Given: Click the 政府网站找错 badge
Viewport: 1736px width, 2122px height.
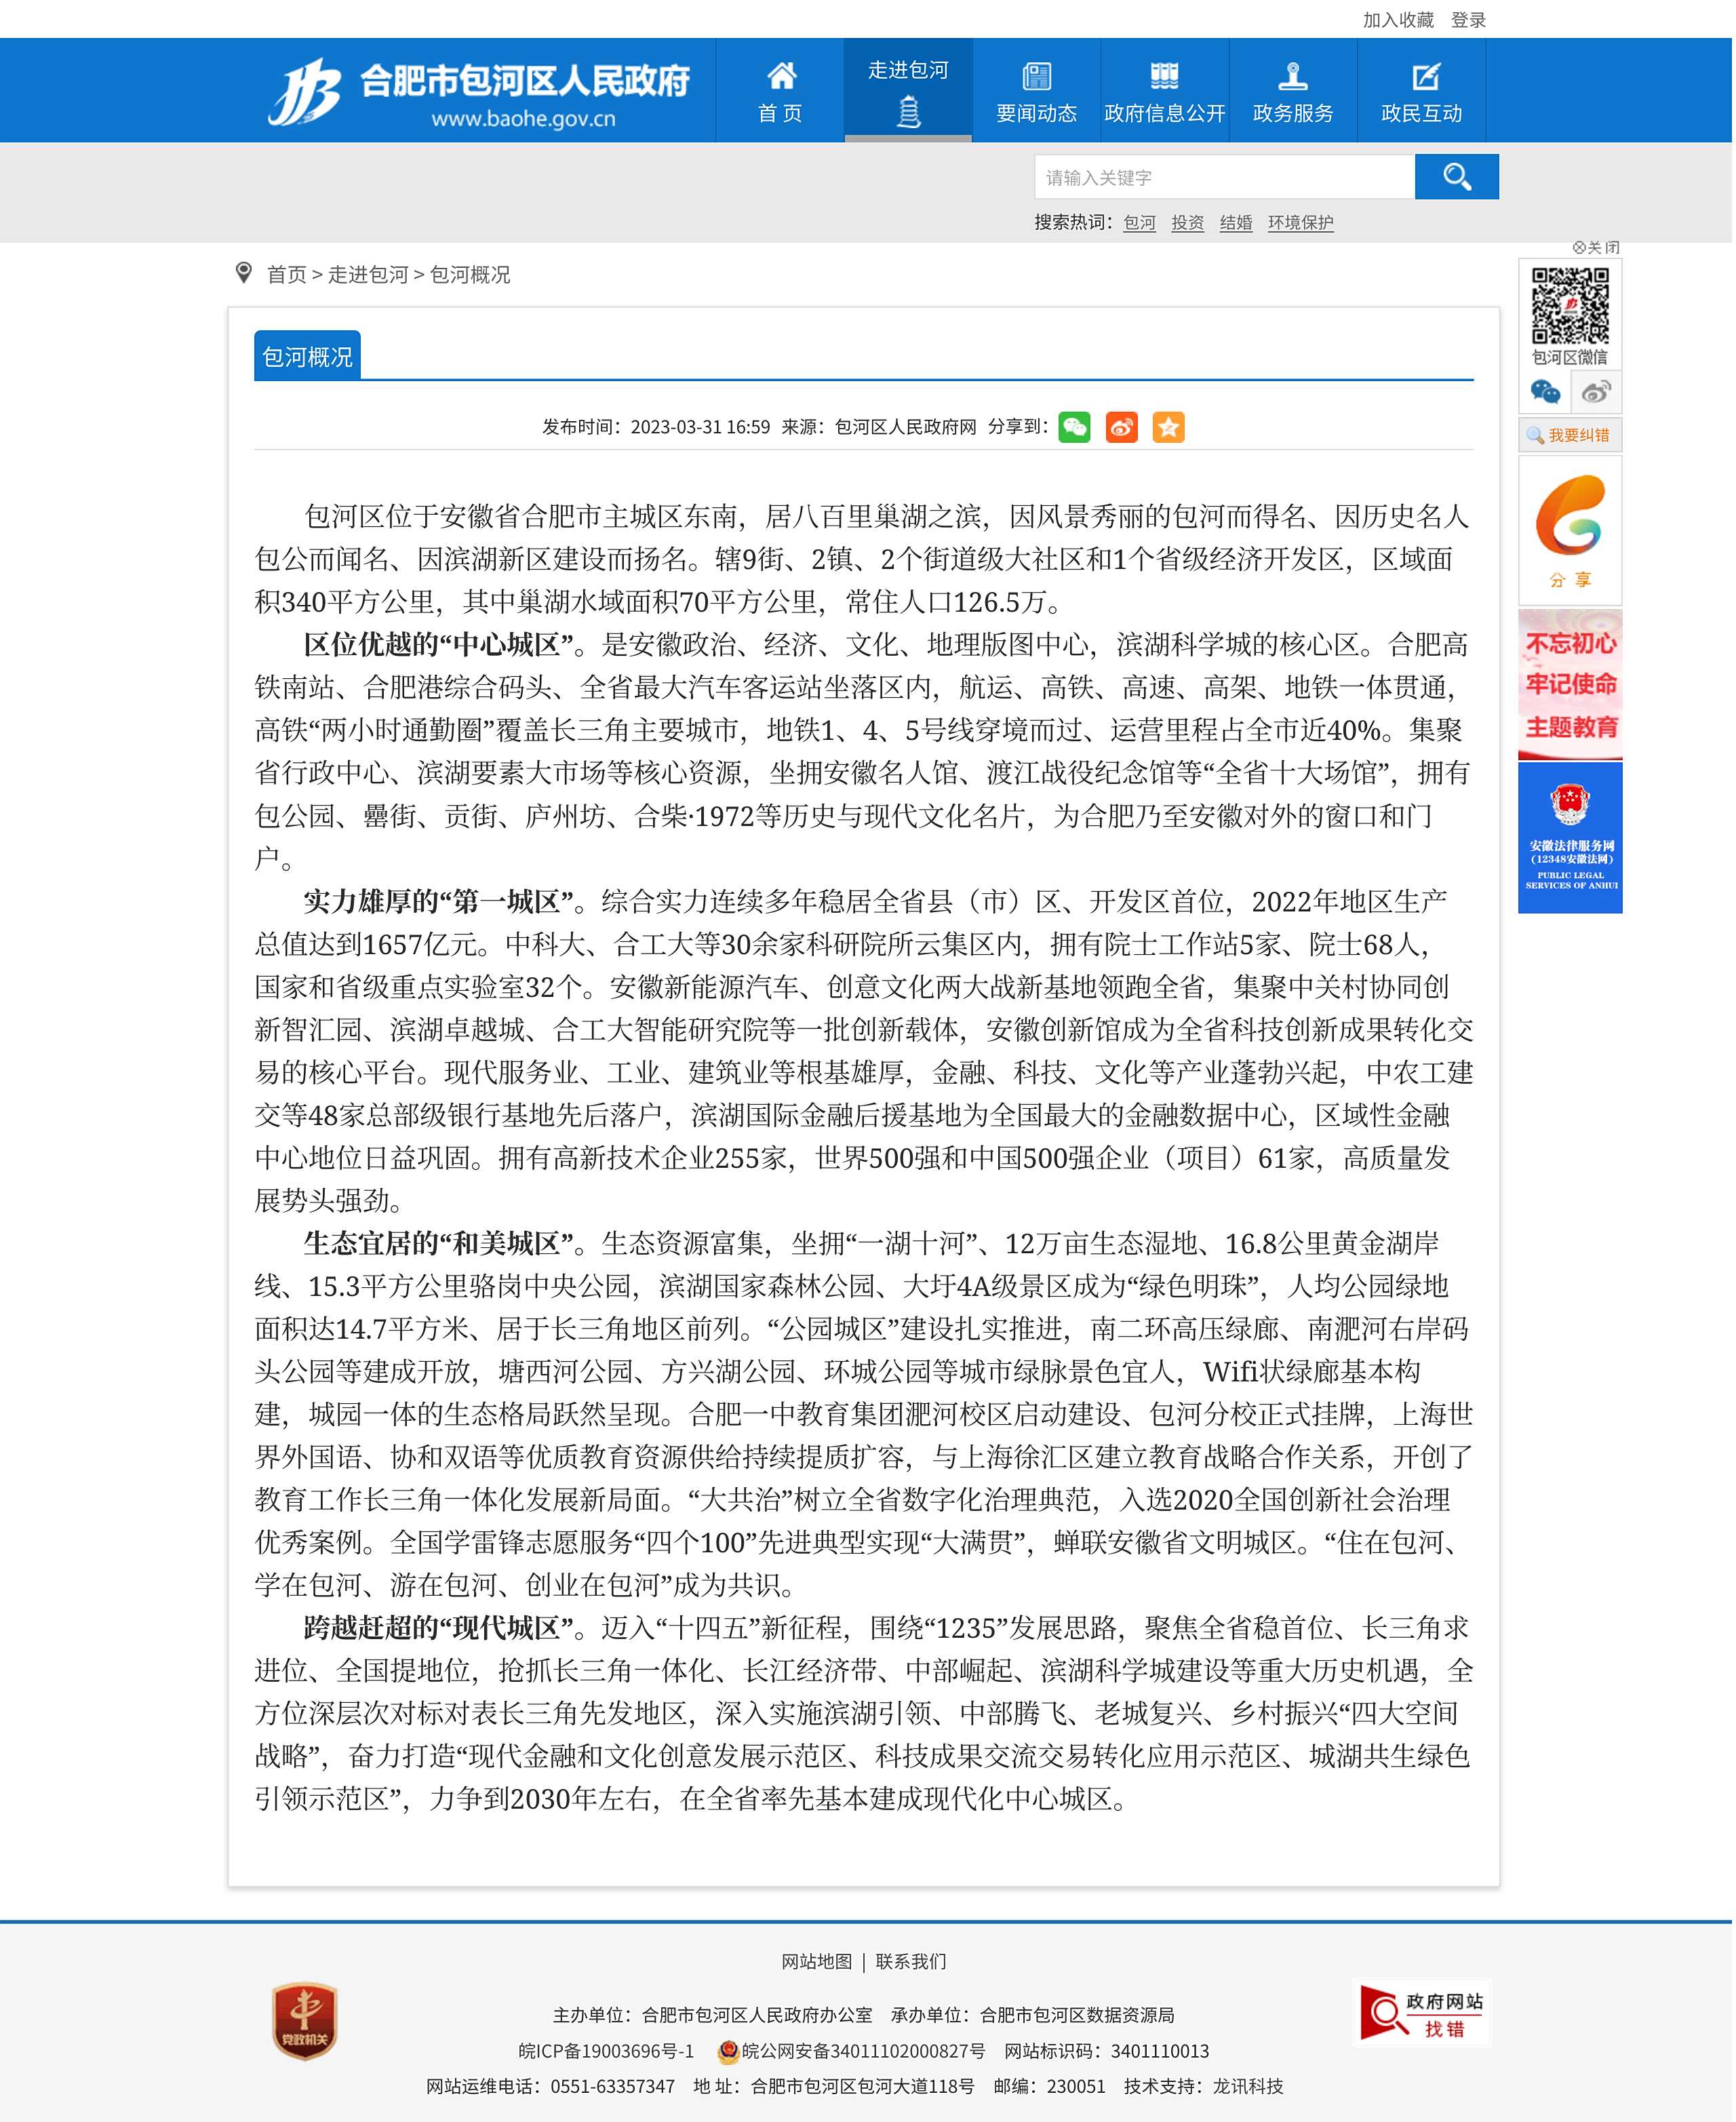Looking at the screenshot, I should (1421, 2013).
